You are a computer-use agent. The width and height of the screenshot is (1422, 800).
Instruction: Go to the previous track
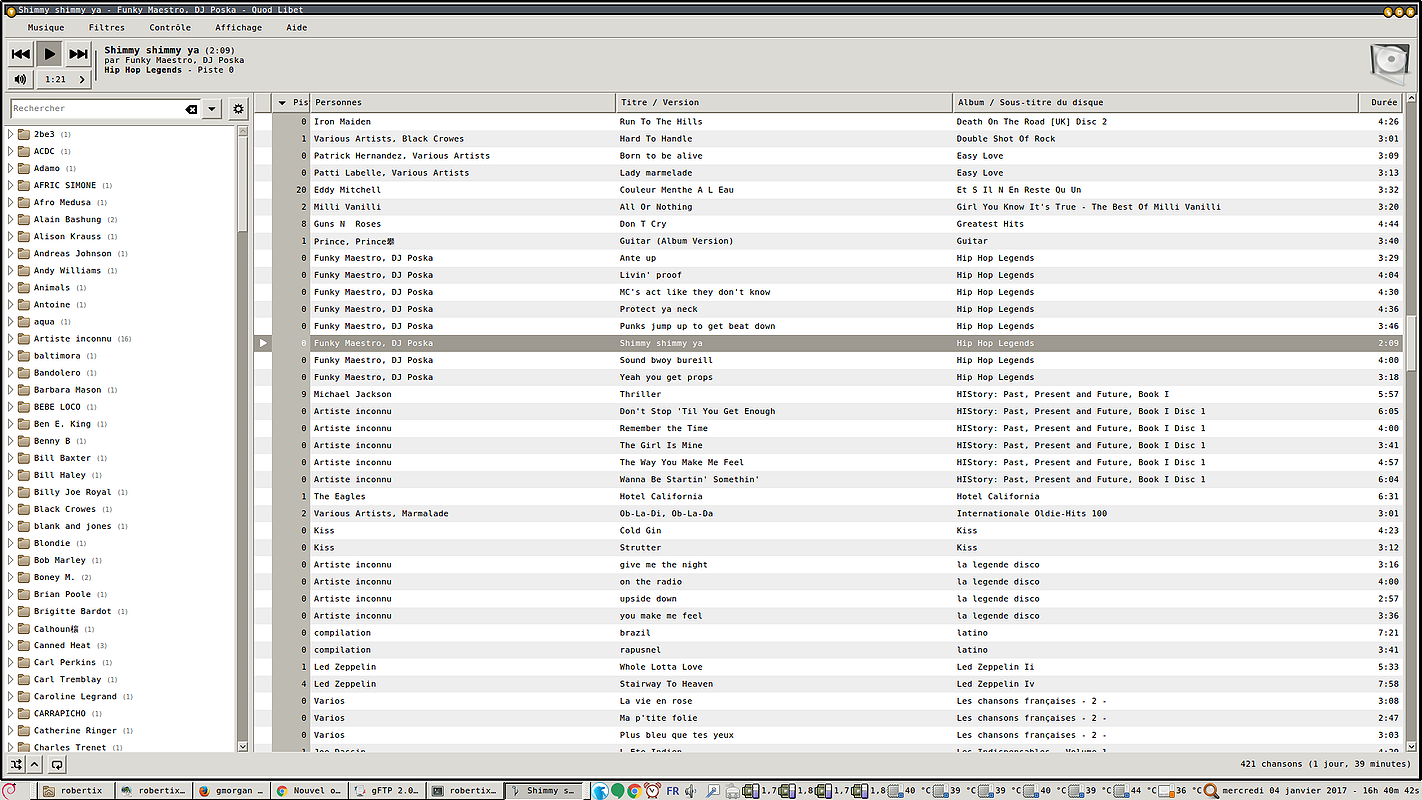tap(21, 54)
